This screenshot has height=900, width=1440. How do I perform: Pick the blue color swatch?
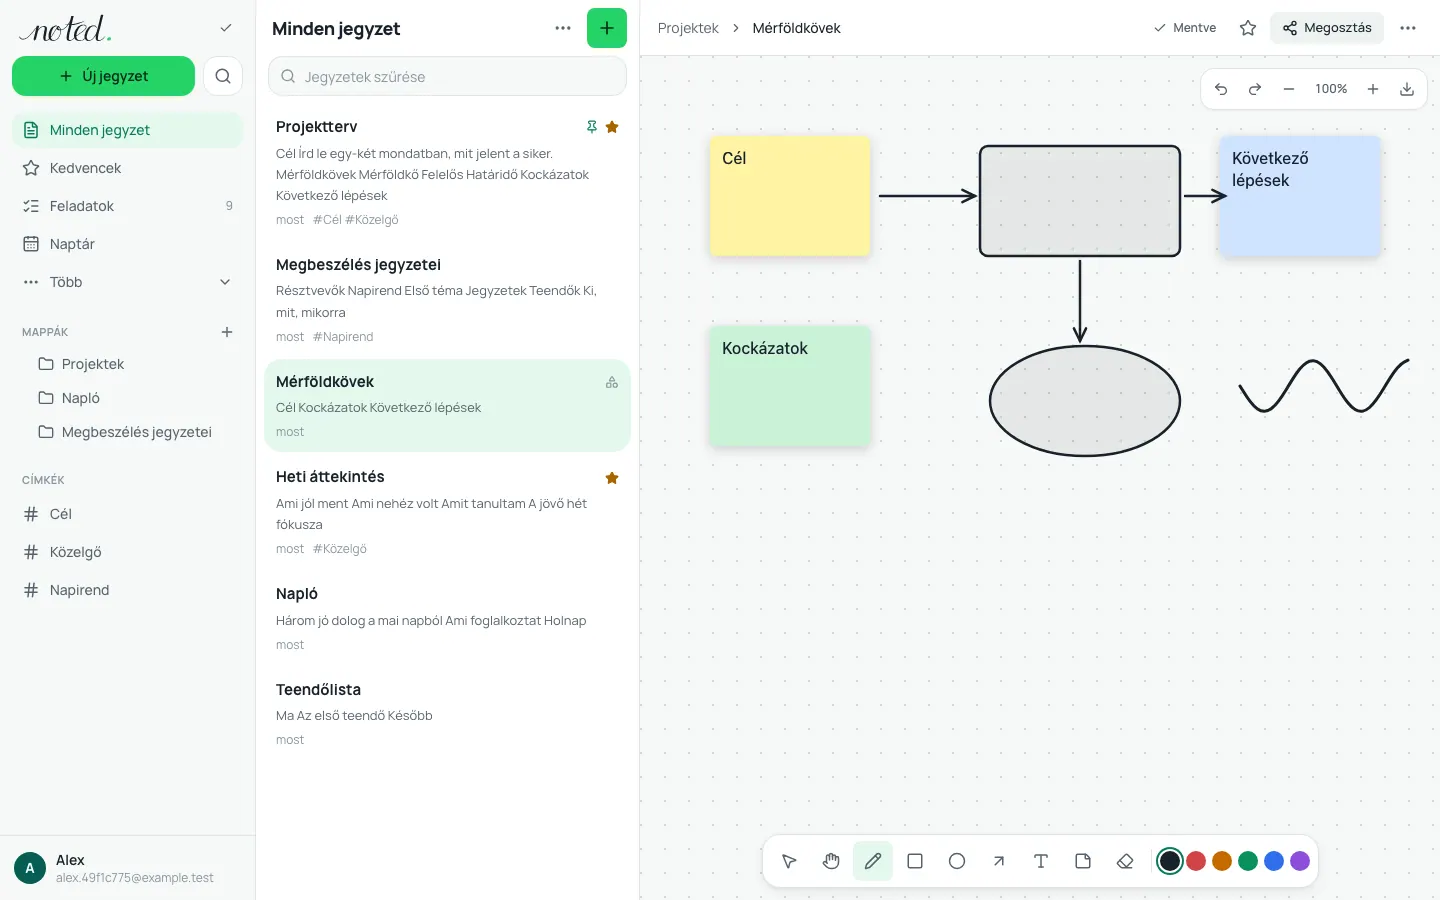(1274, 861)
